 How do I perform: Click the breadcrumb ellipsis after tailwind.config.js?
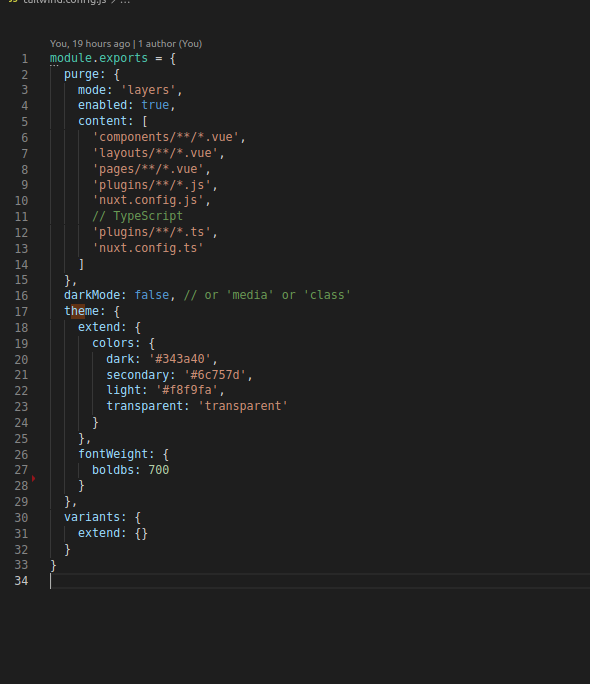125,2
